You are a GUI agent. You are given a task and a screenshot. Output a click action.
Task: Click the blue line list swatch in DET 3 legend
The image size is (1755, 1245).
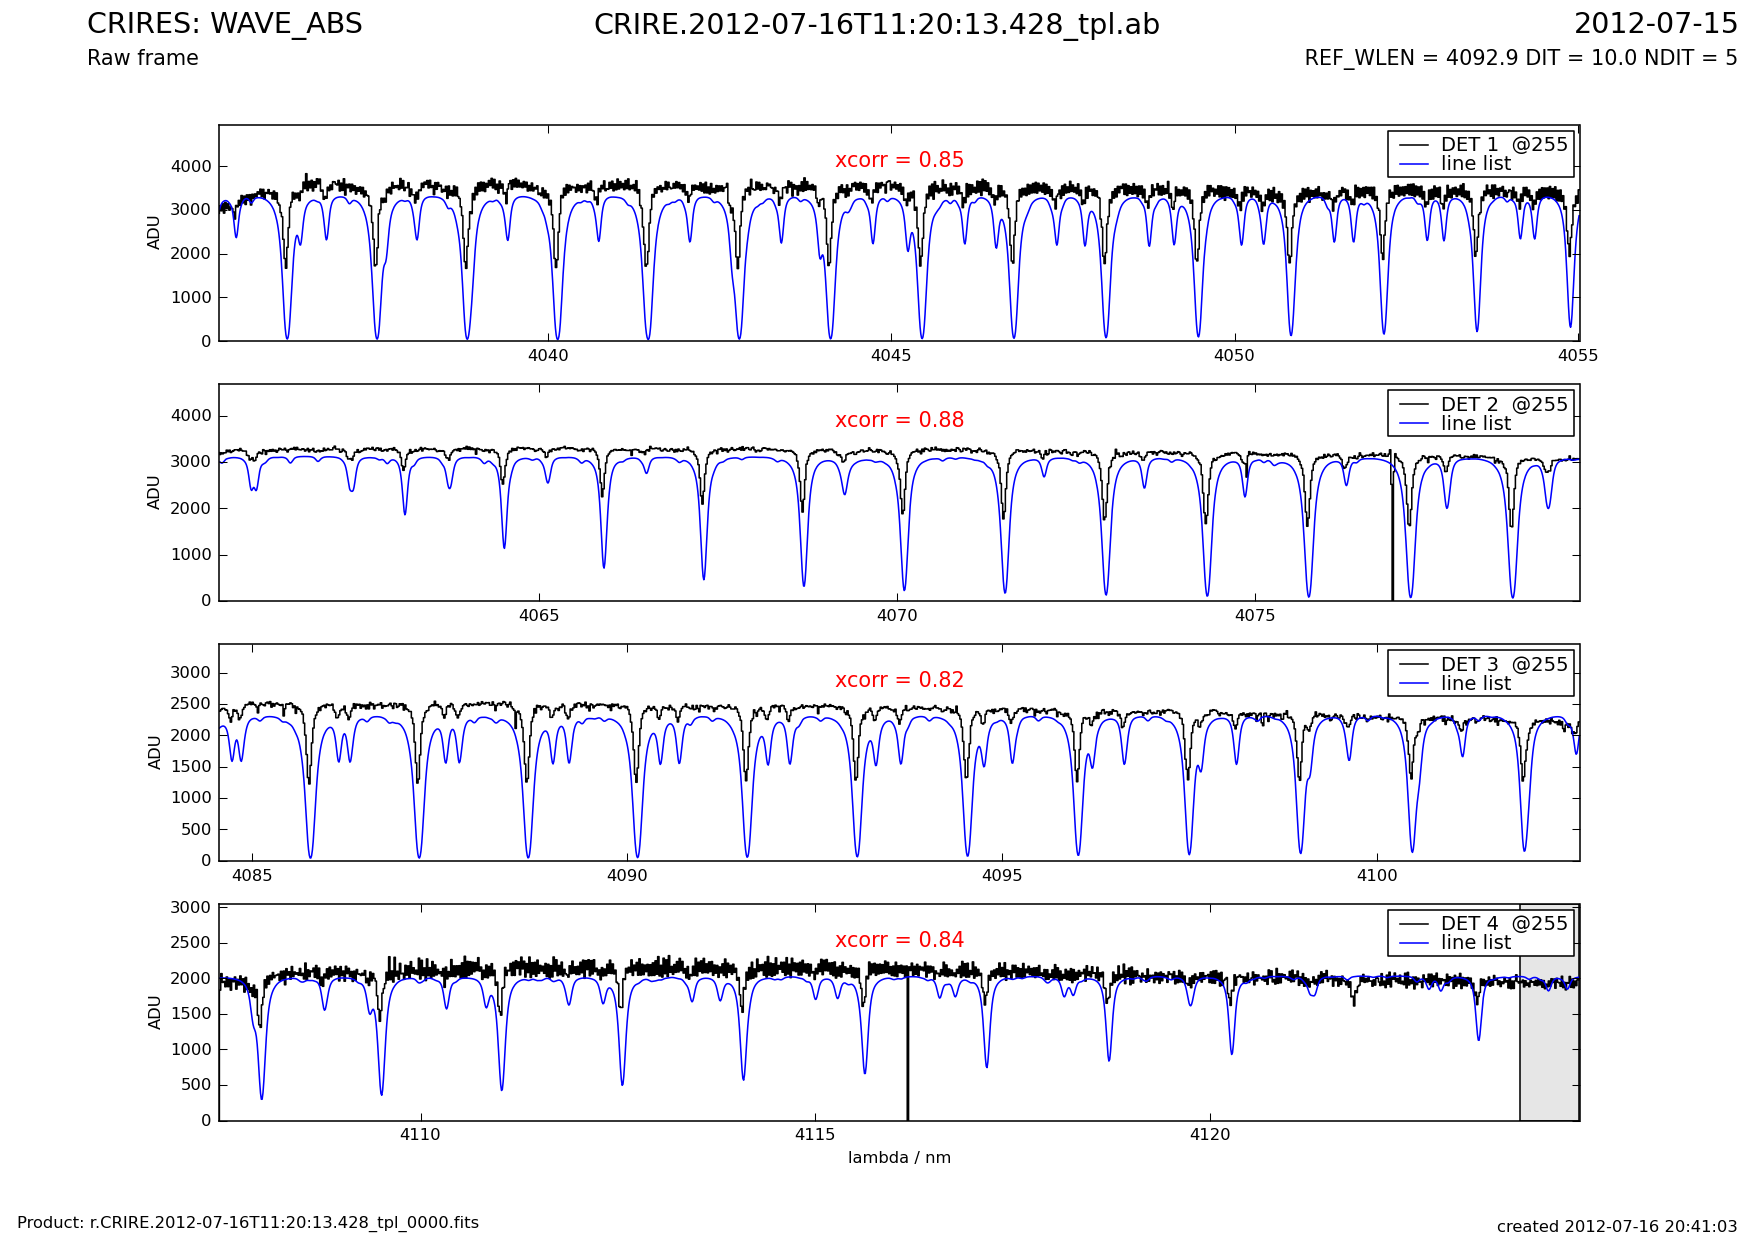(x=1414, y=684)
